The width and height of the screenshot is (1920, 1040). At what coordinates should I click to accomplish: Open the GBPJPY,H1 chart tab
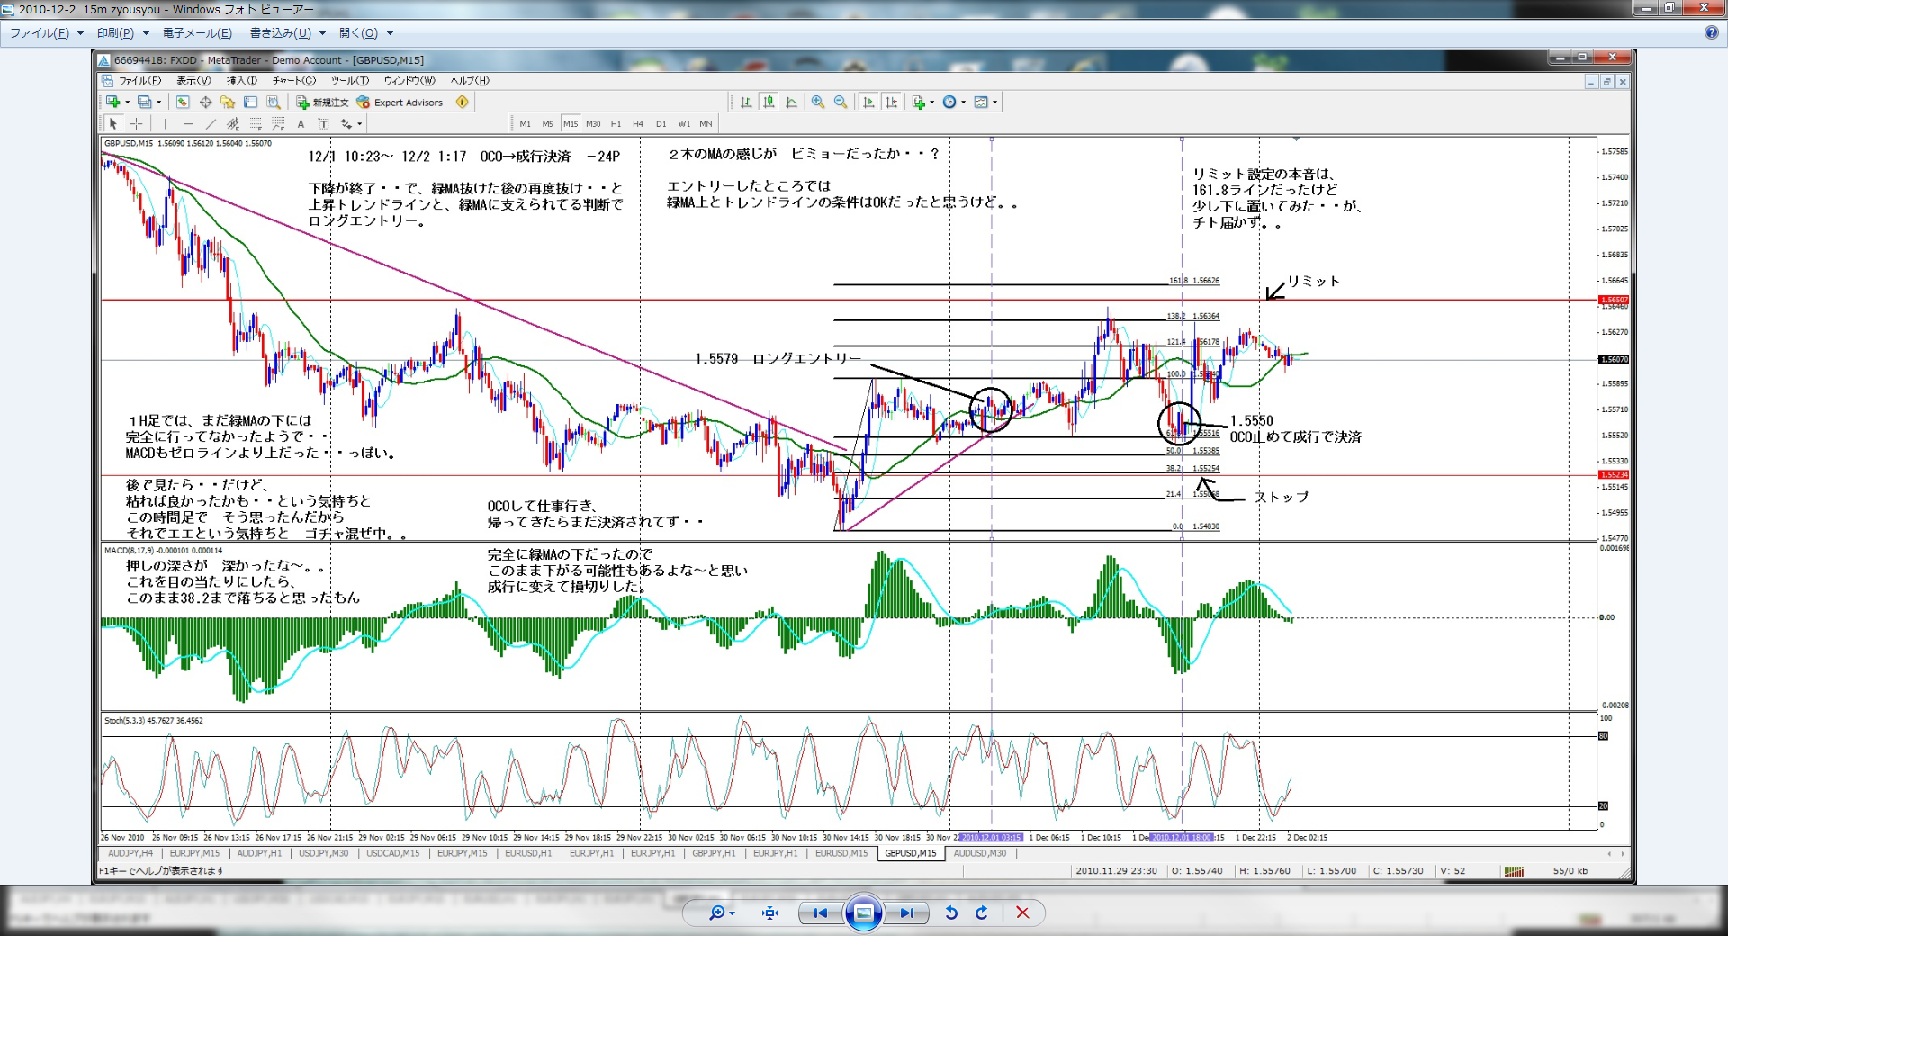[x=714, y=854]
